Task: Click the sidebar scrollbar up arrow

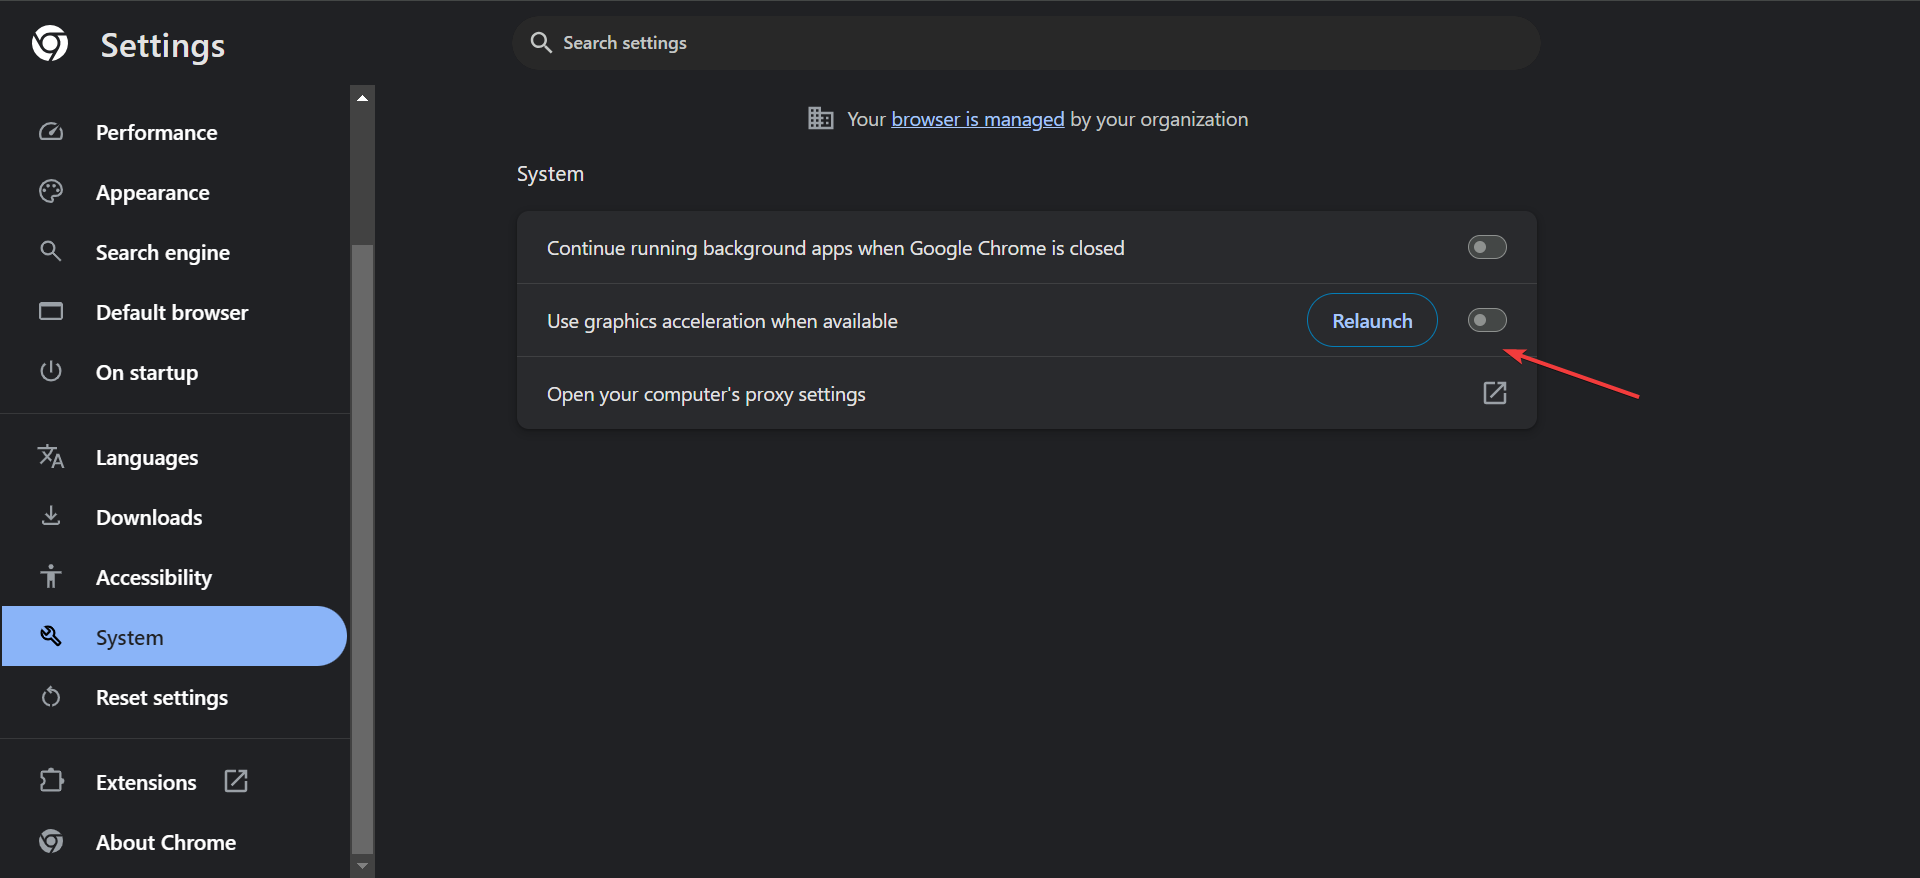Action: (363, 98)
